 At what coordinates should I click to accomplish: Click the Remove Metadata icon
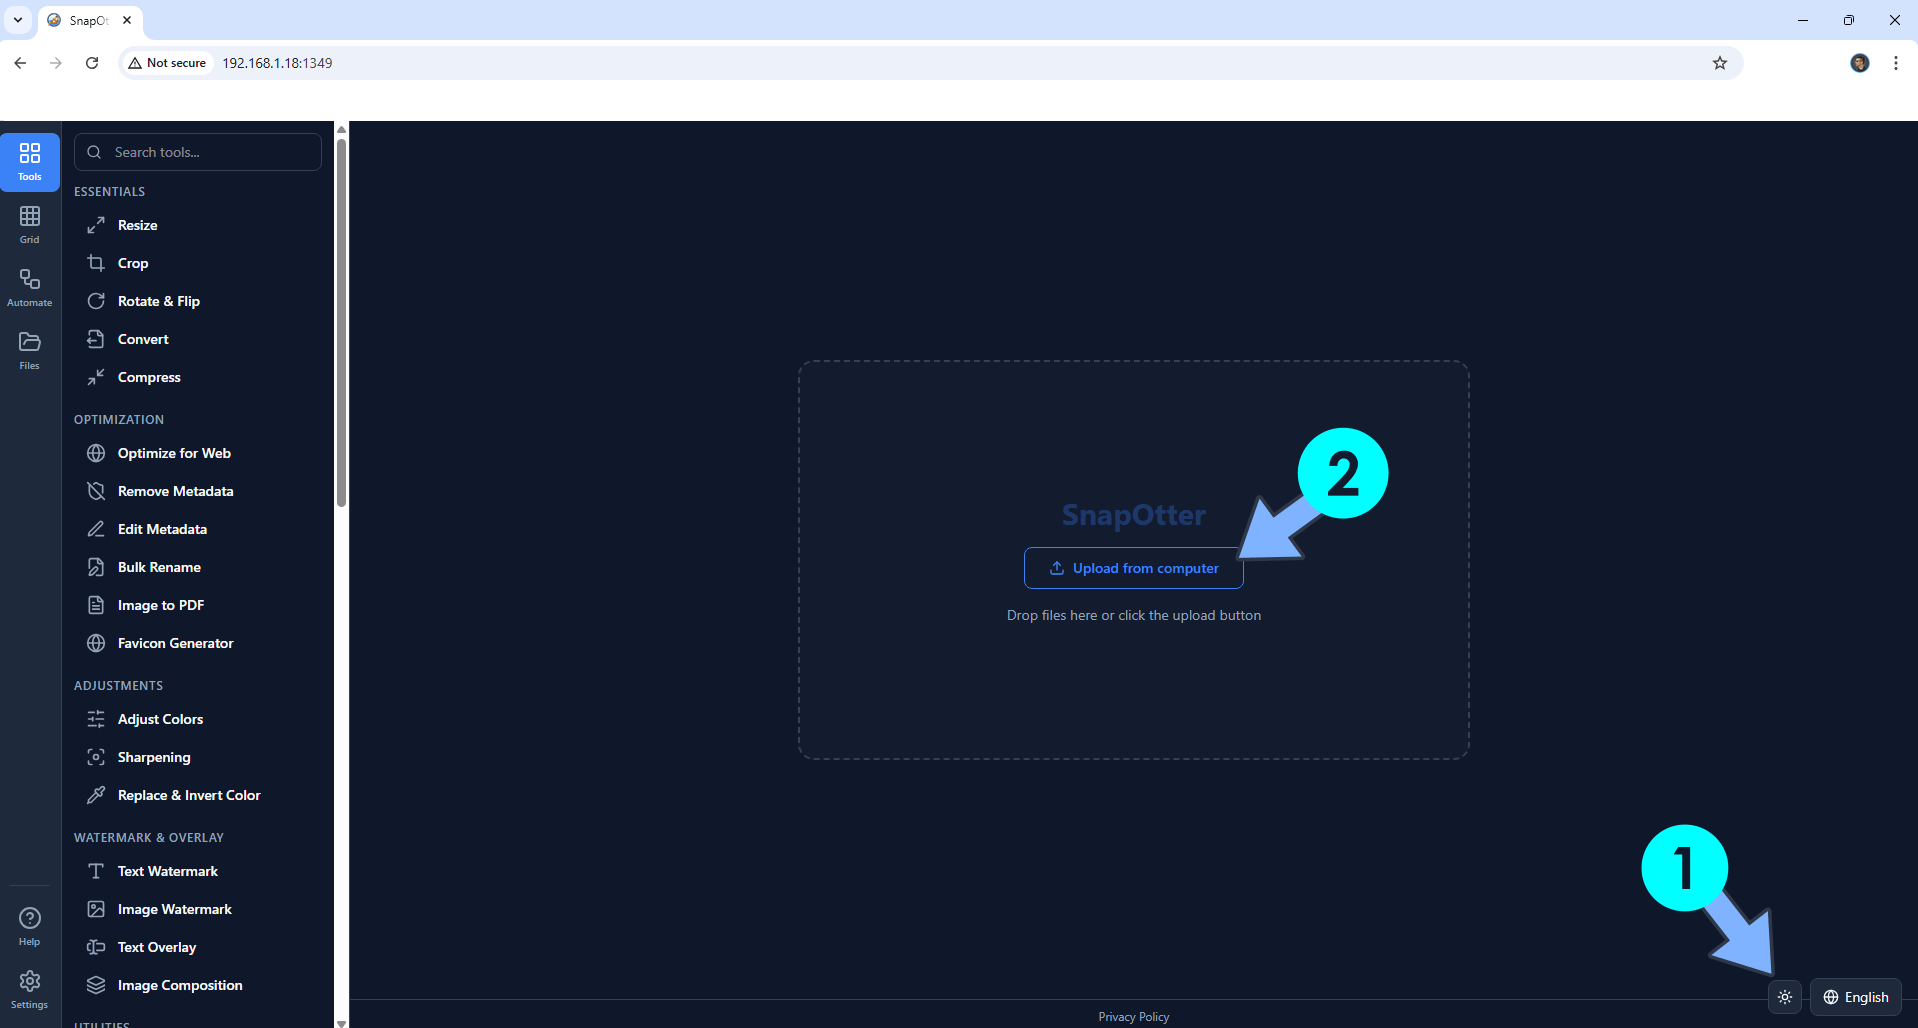[x=96, y=491]
